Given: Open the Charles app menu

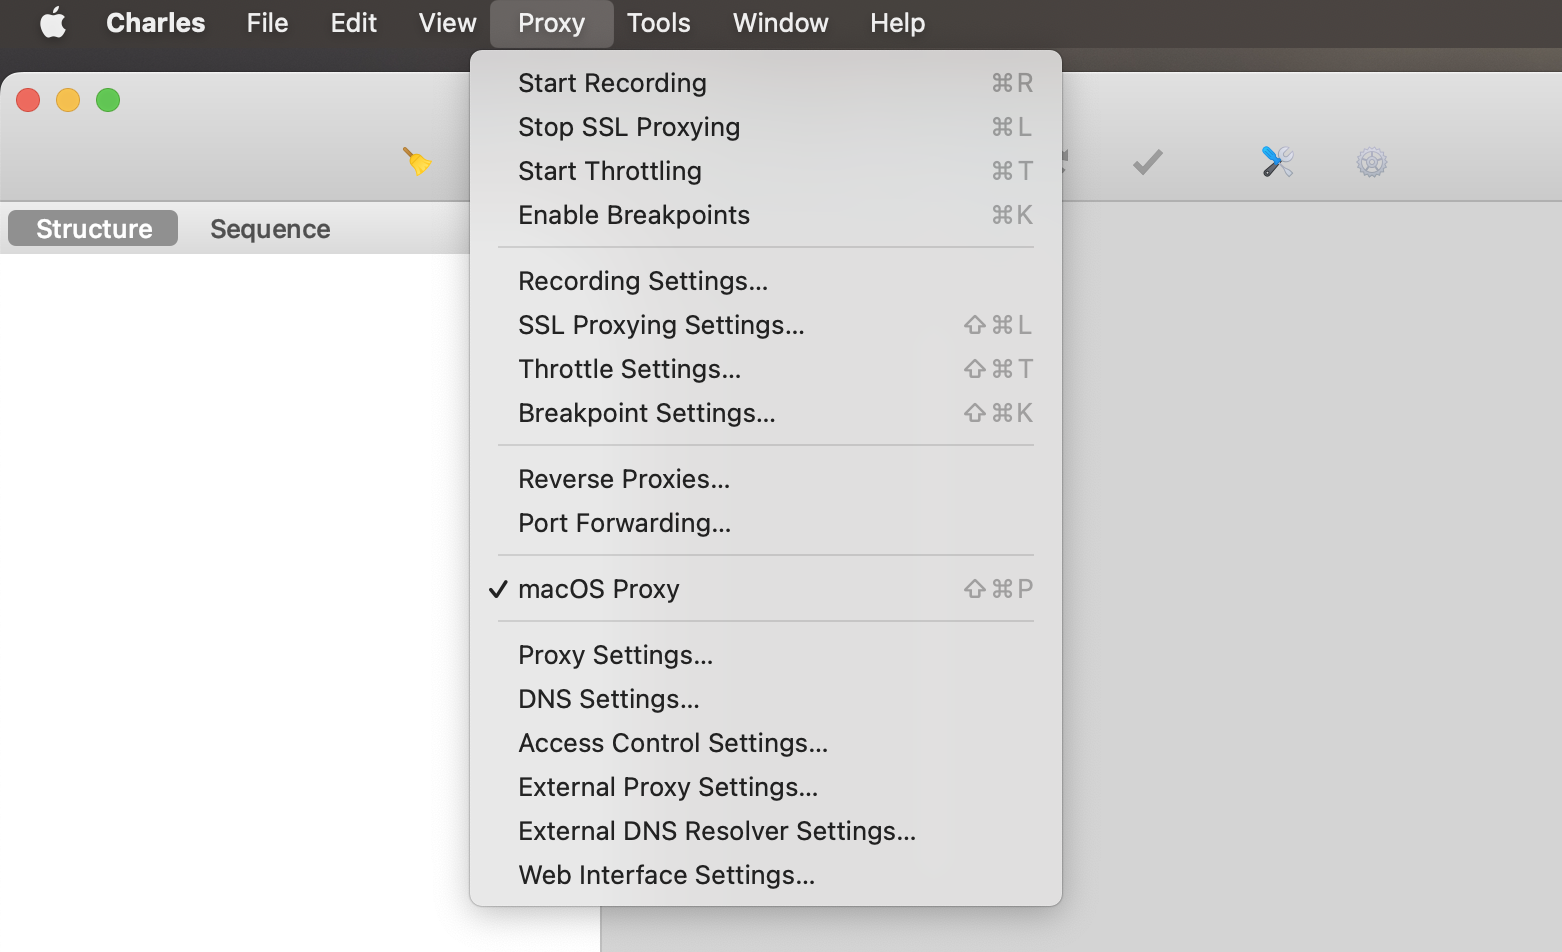Looking at the screenshot, I should point(156,23).
